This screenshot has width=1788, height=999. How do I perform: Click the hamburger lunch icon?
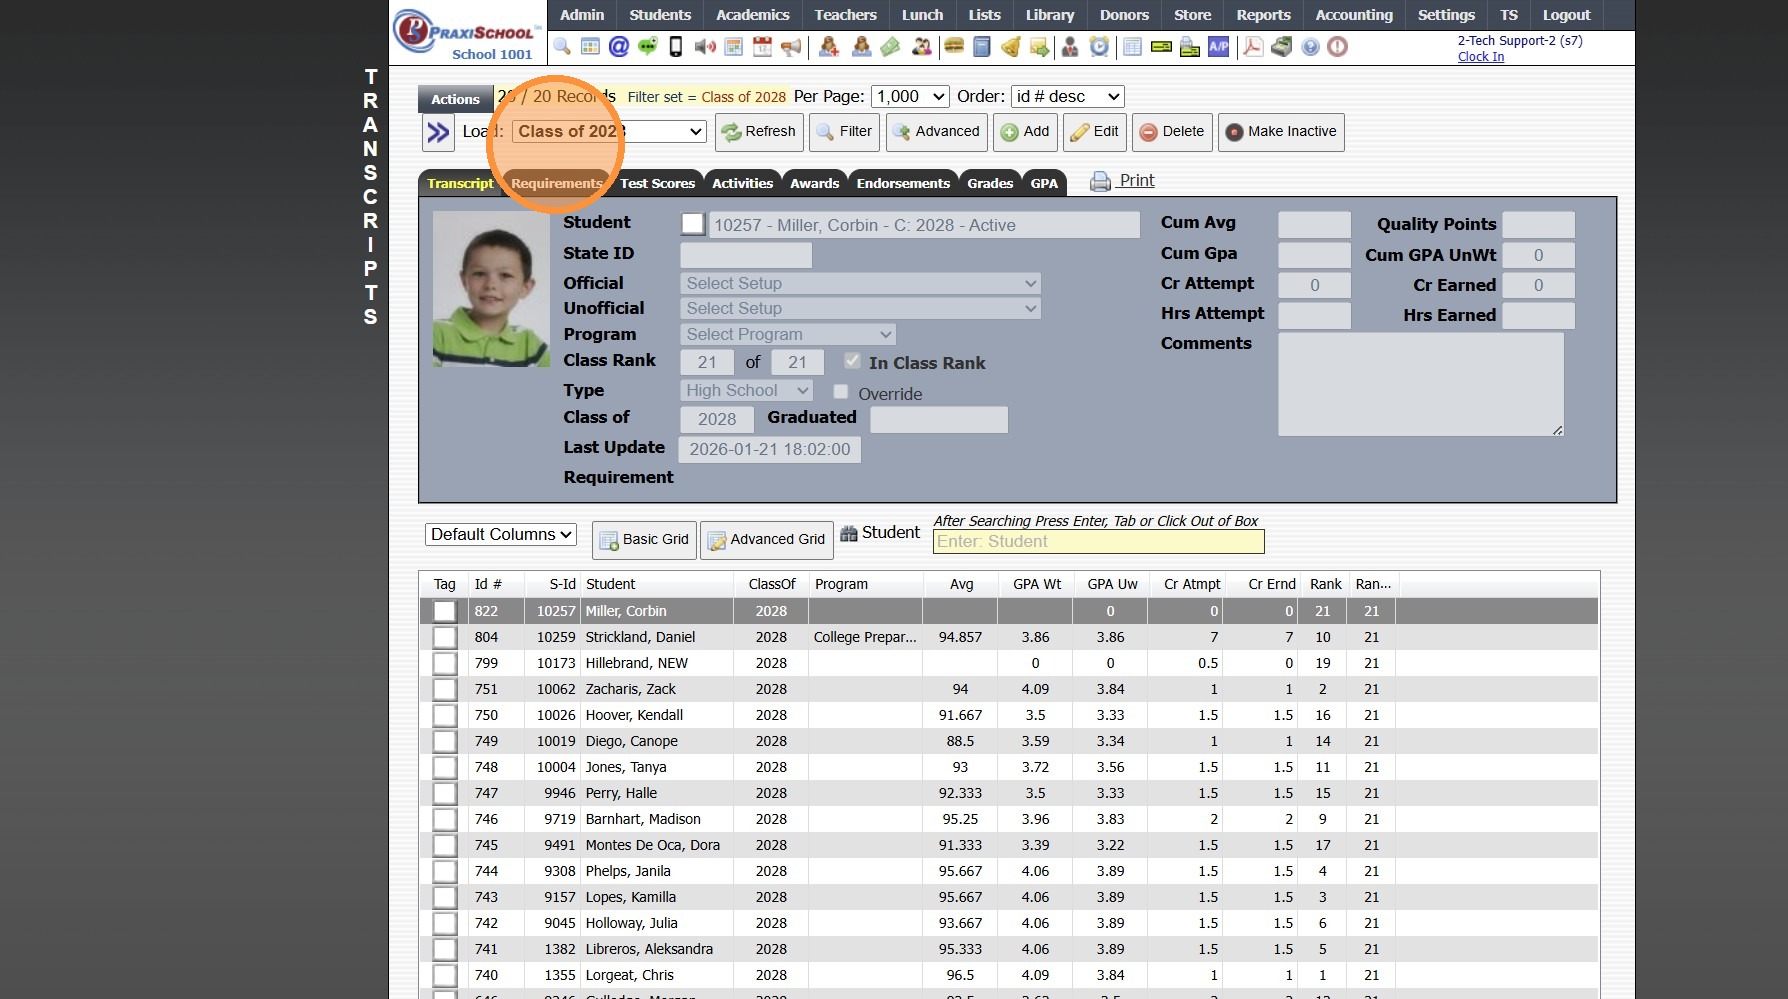(953, 47)
